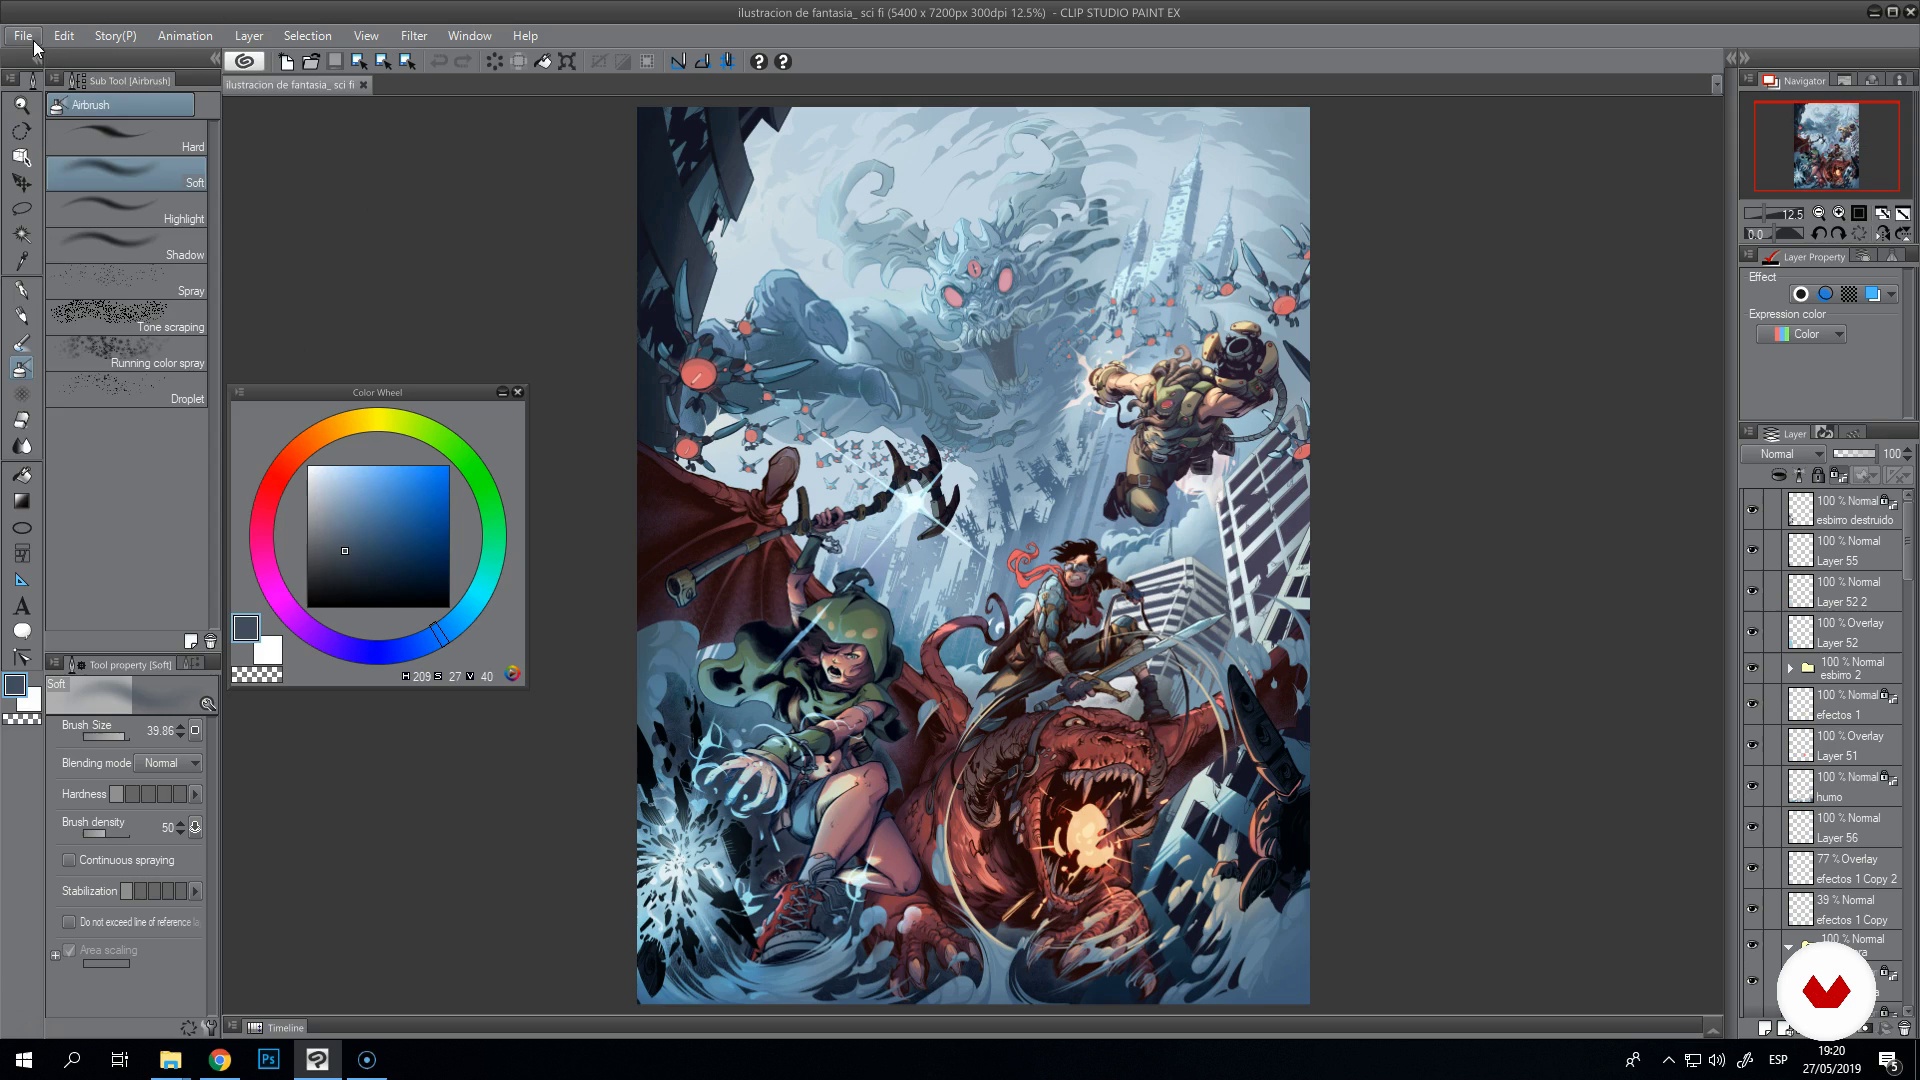Click the New file toolbar icon
1920x1080 pixels.
click(286, 61)
